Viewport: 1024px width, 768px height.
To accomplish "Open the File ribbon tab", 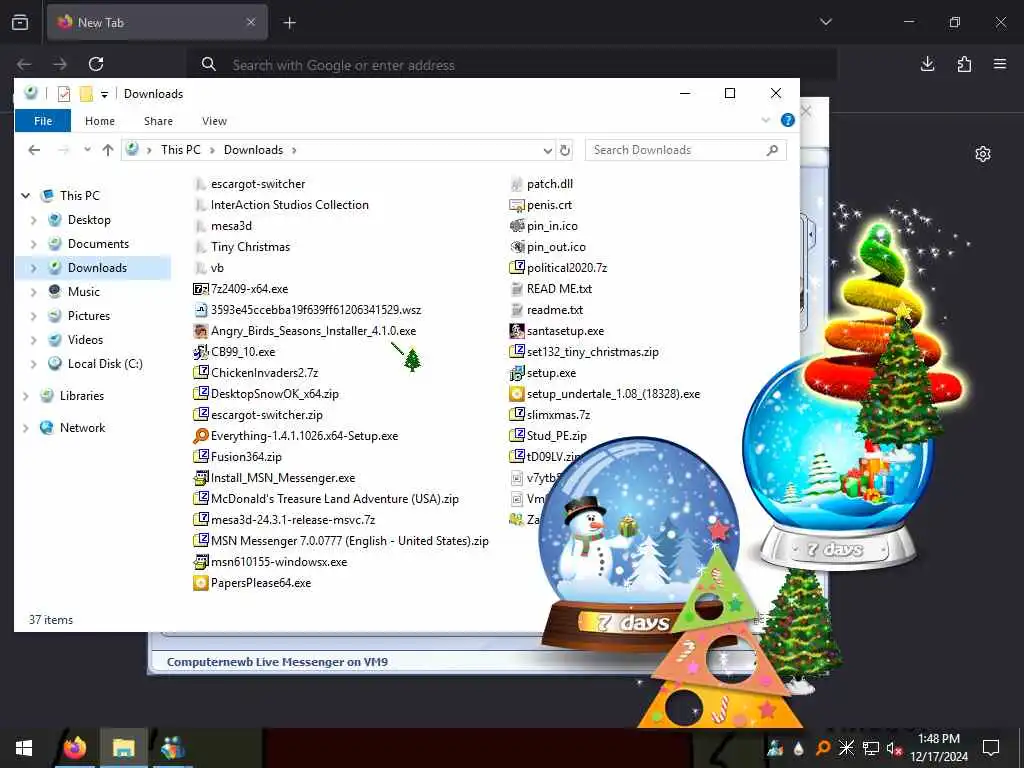I will coord(43,121).
